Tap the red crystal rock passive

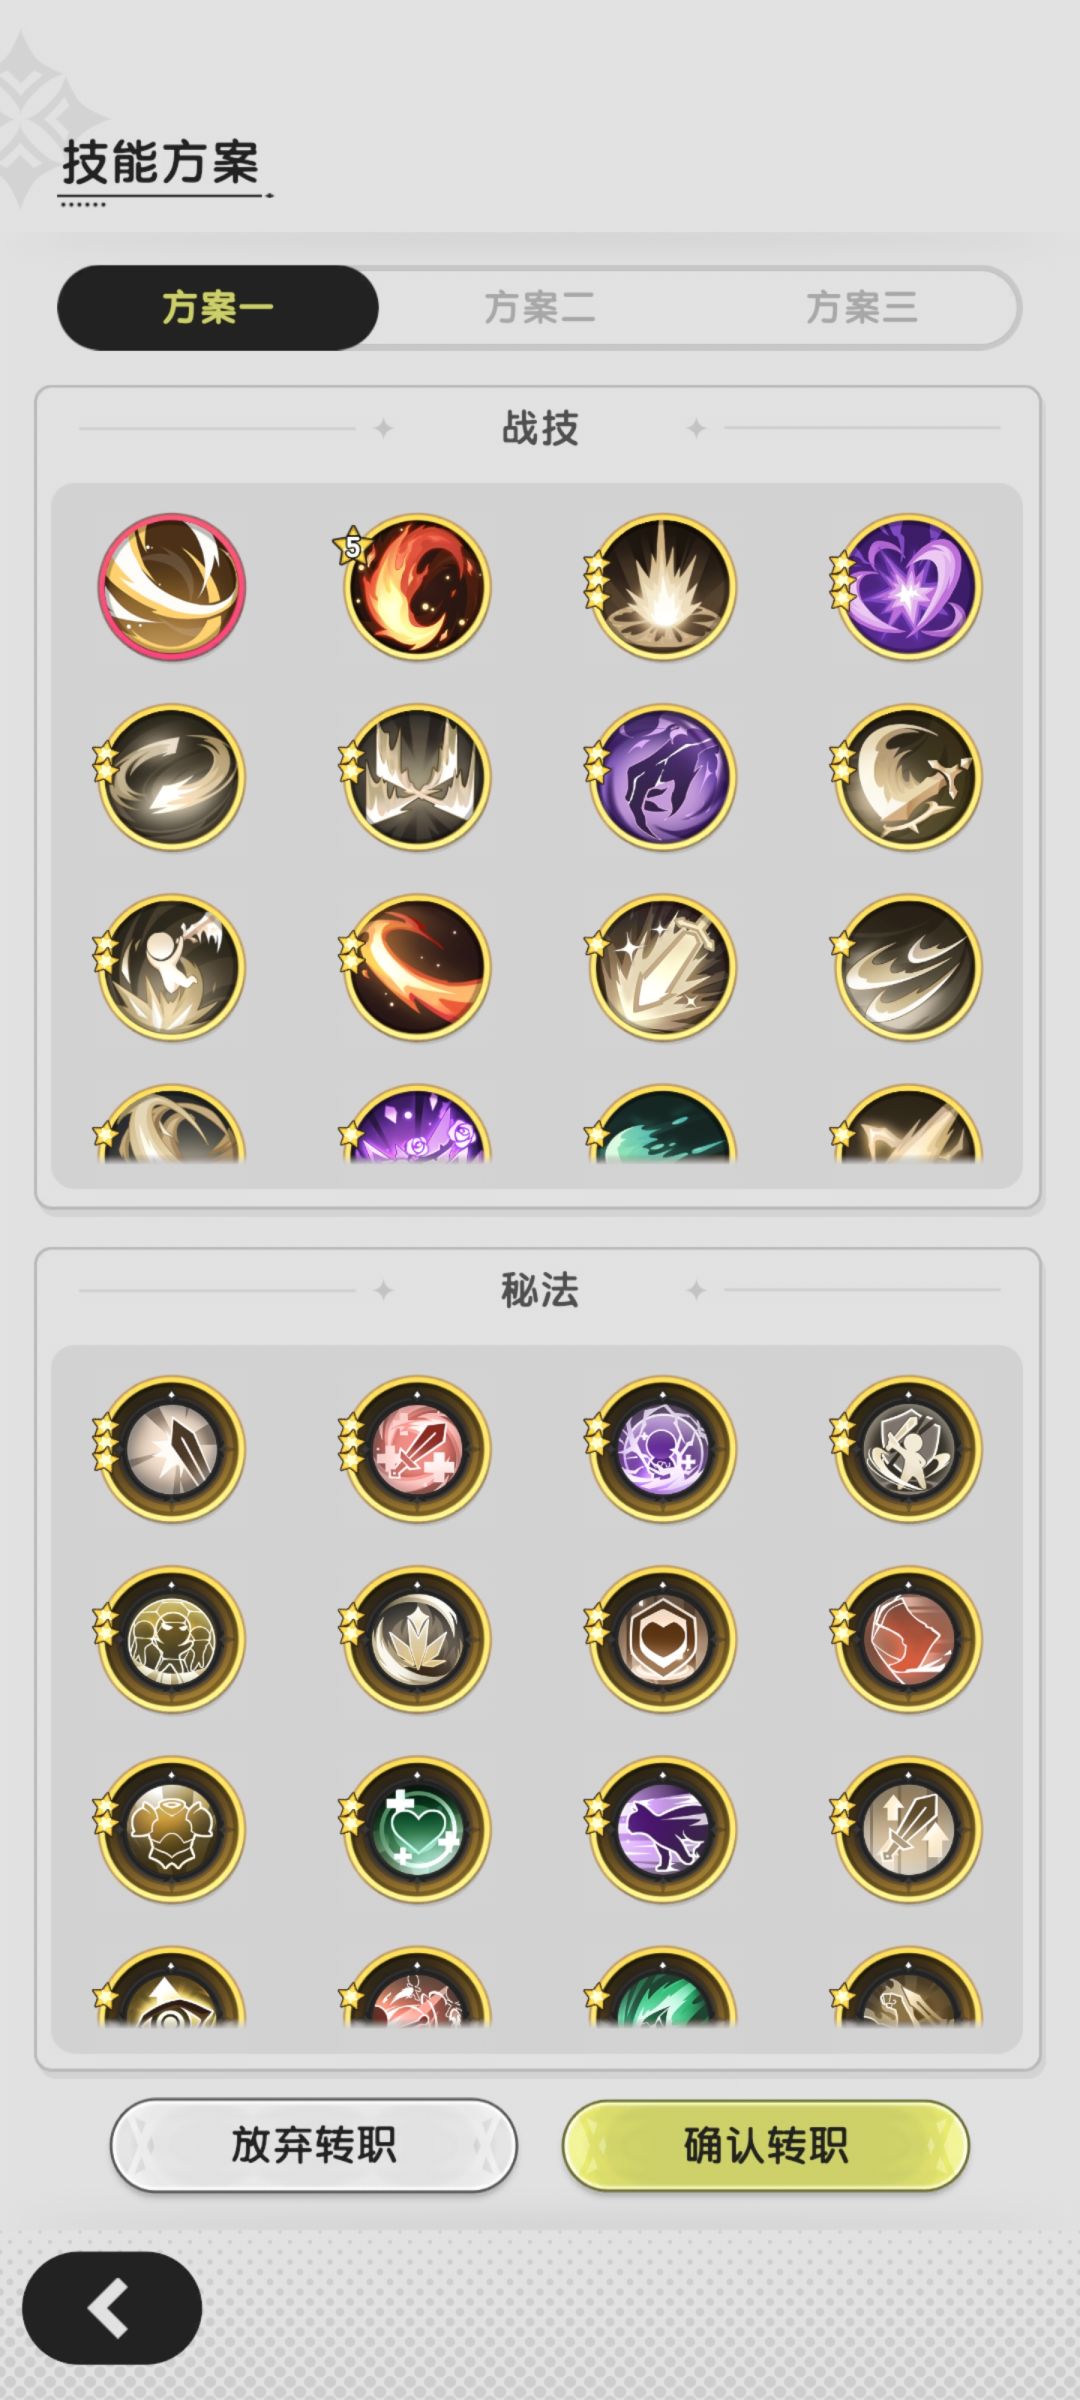[908, 1639]
